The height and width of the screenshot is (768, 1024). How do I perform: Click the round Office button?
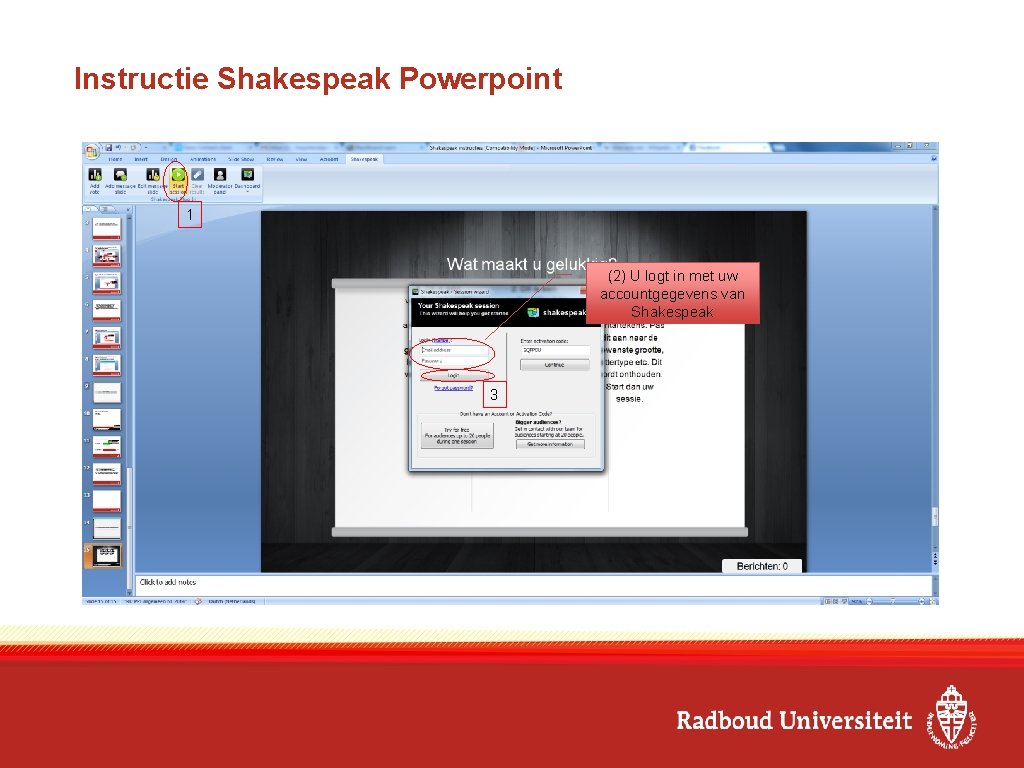coord(91,151)
